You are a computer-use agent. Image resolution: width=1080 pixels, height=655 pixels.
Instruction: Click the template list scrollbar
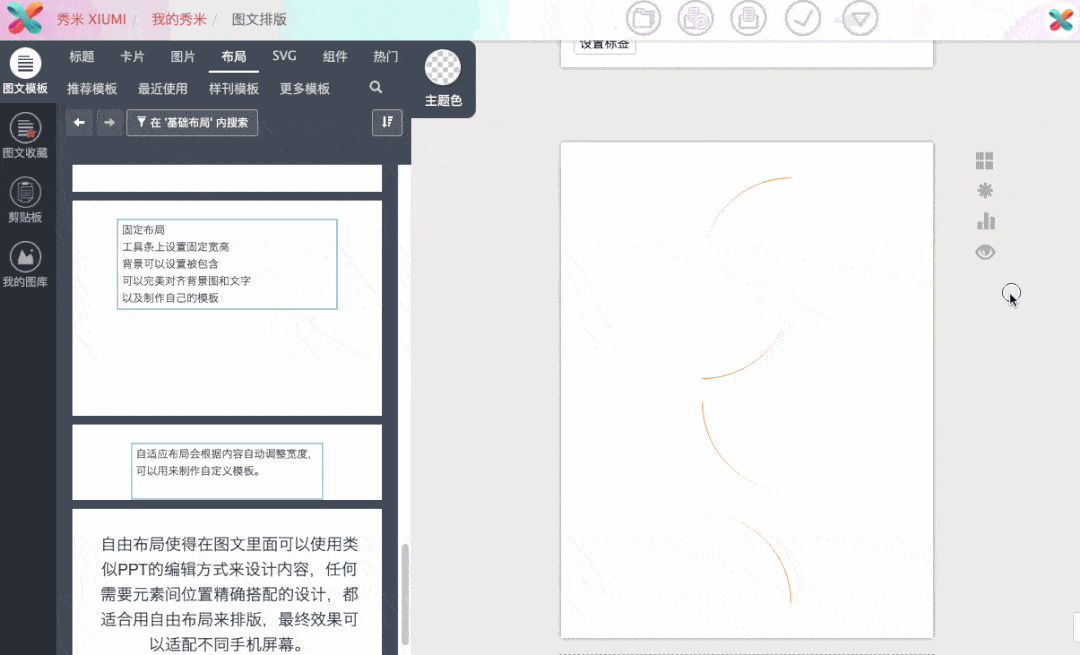[x=405, y=592]
